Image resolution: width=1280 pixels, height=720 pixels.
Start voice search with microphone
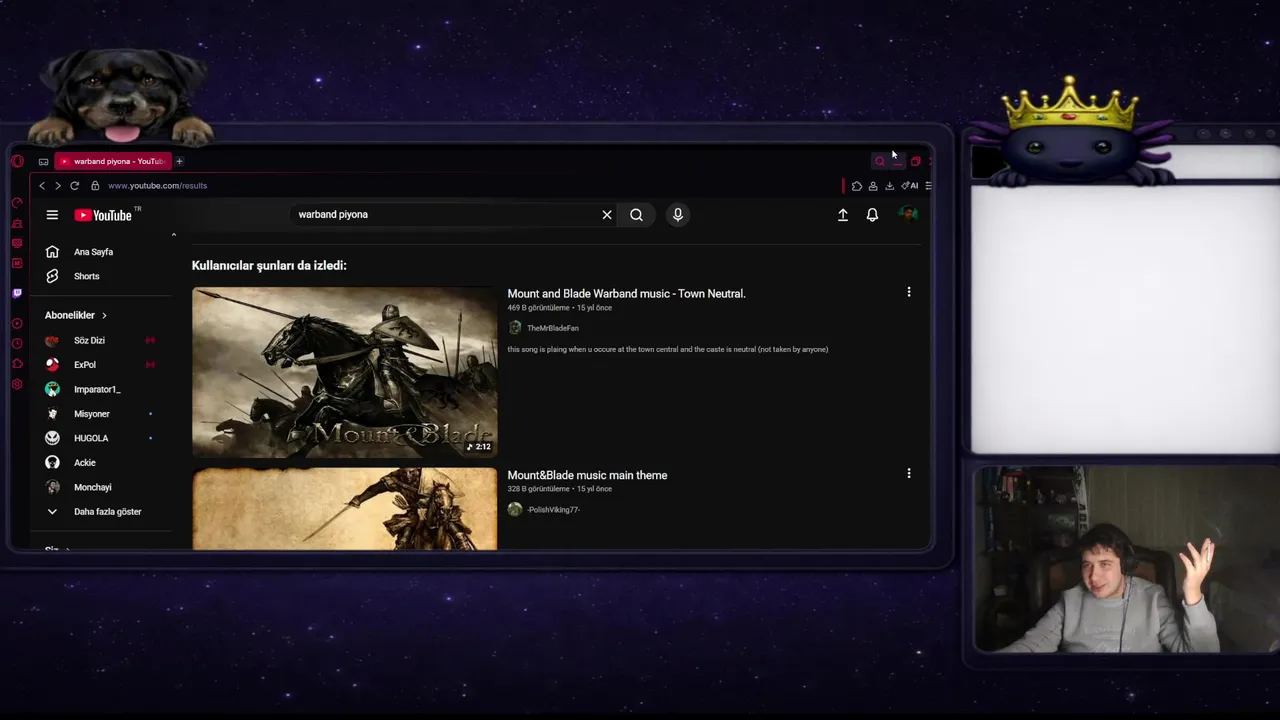678,215
